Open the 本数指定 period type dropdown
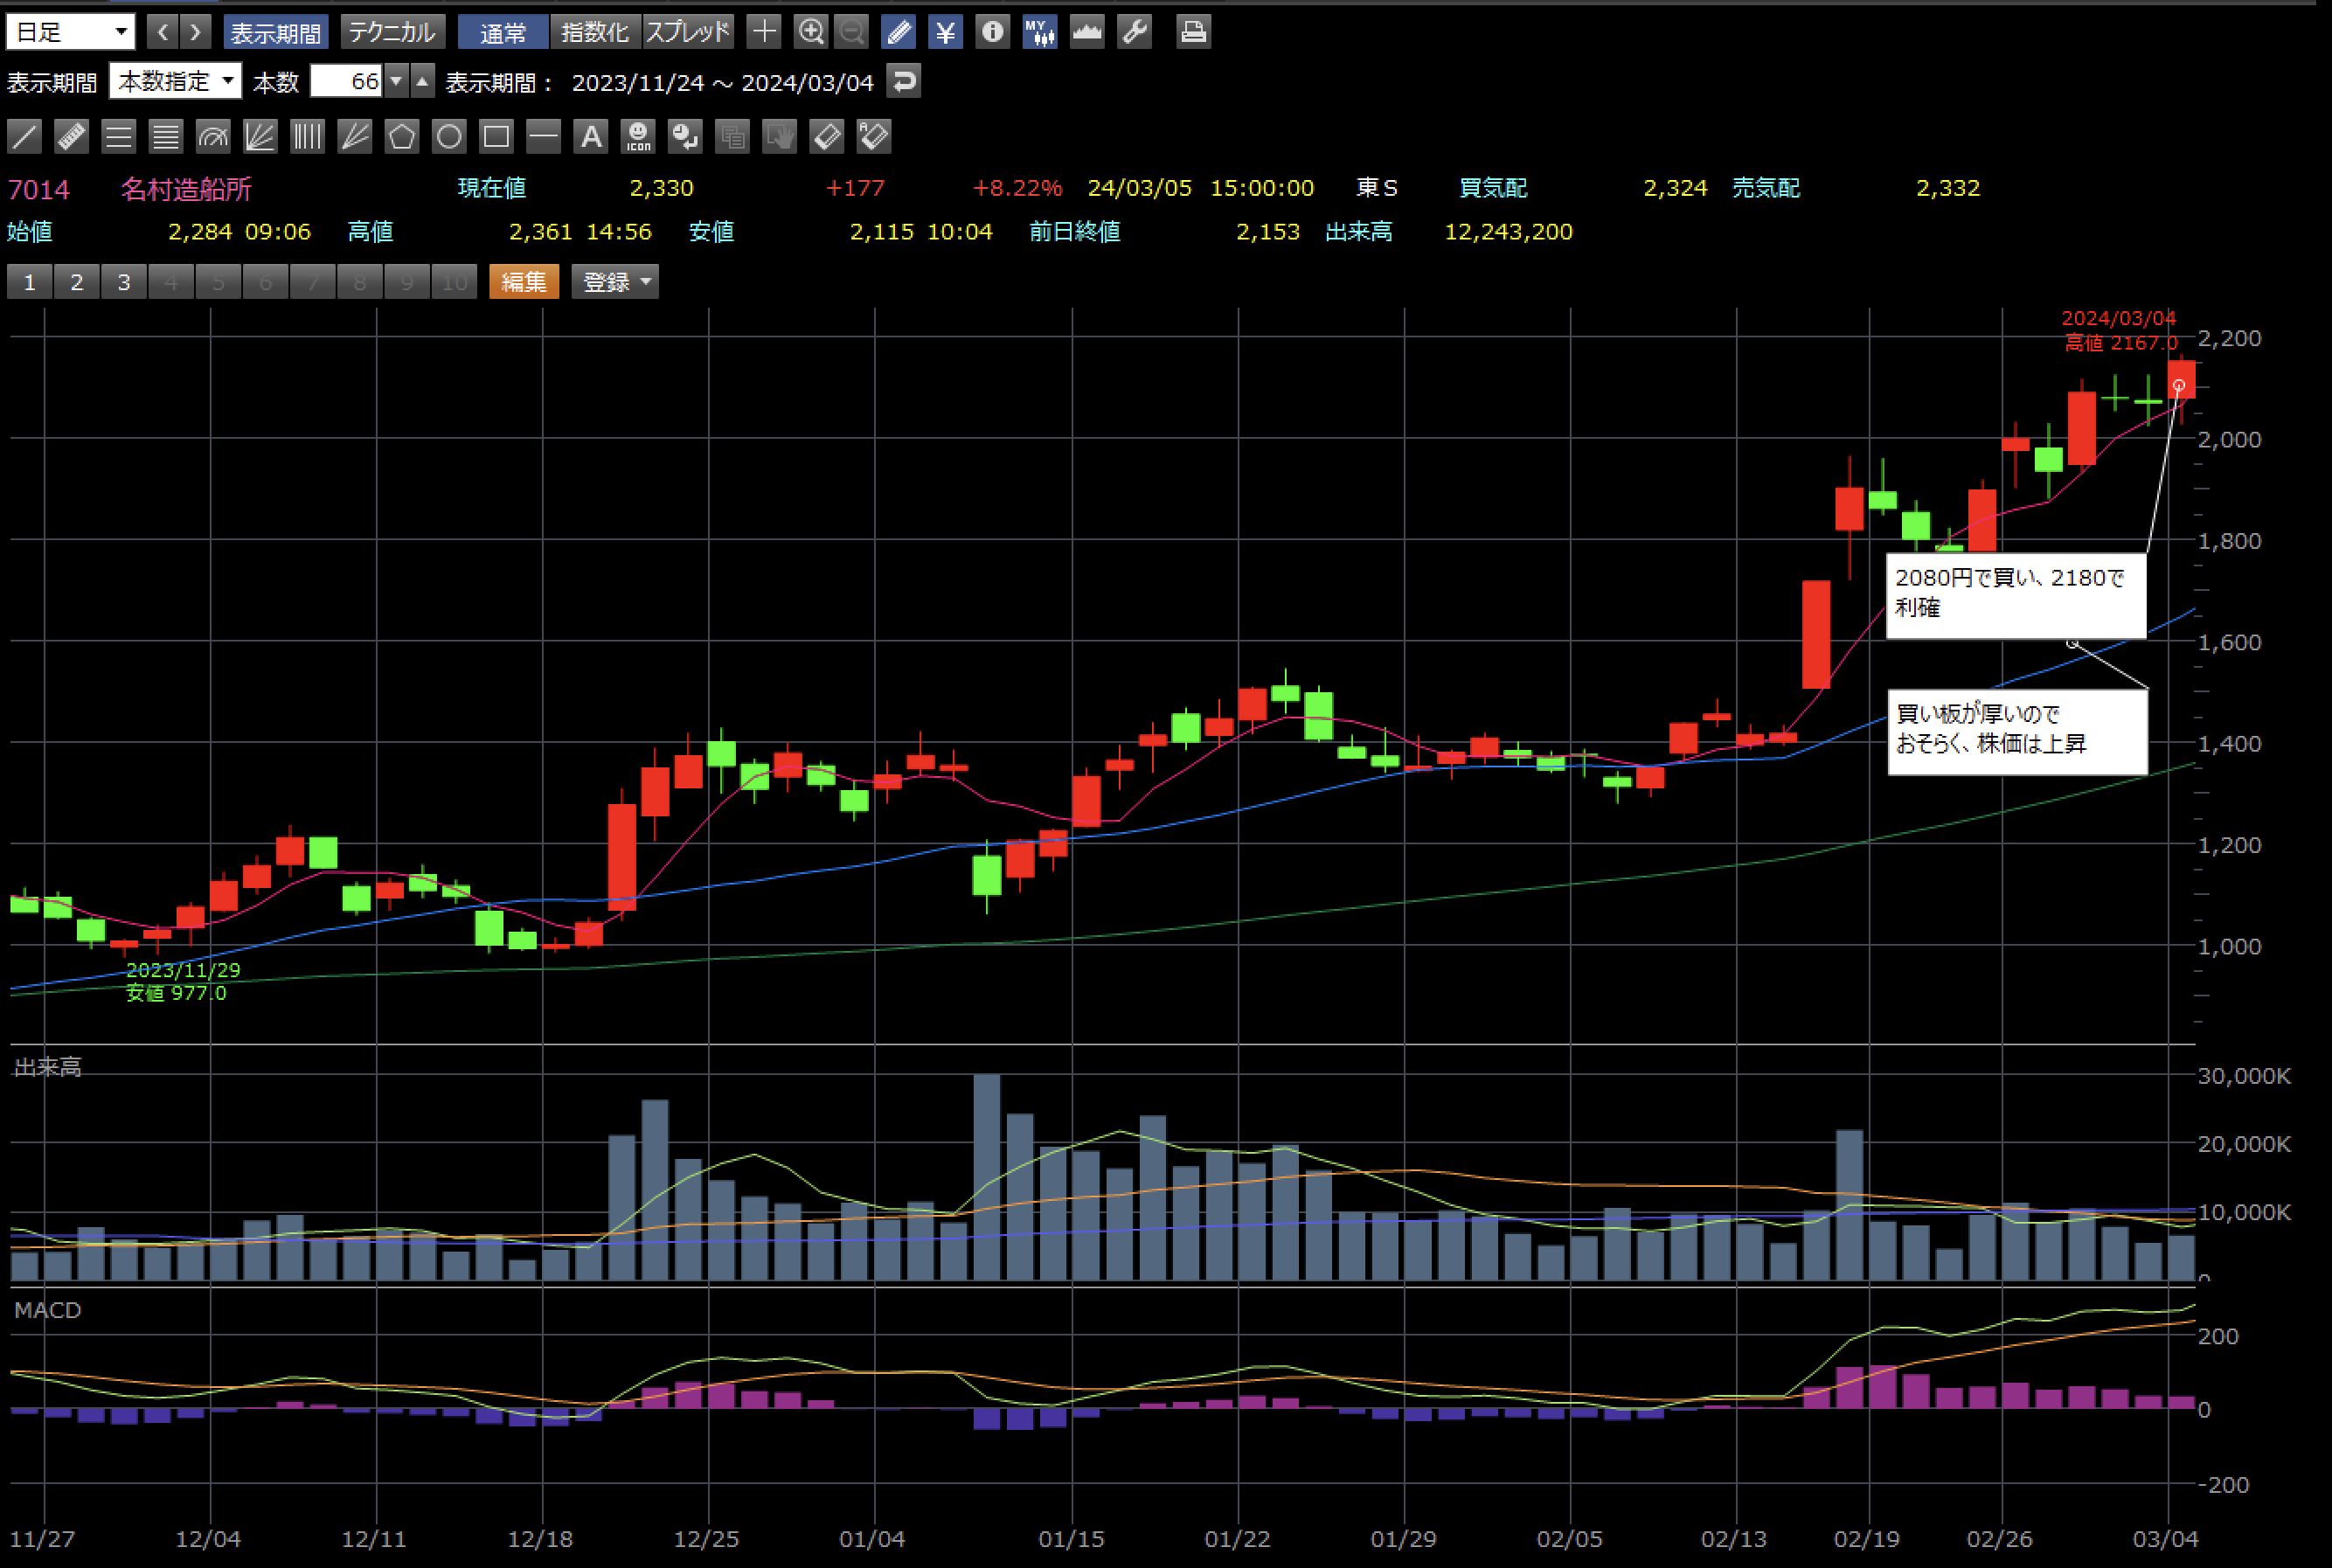Image resolution: width=2332 pixels, height=1568 pixels. point(175,81)
